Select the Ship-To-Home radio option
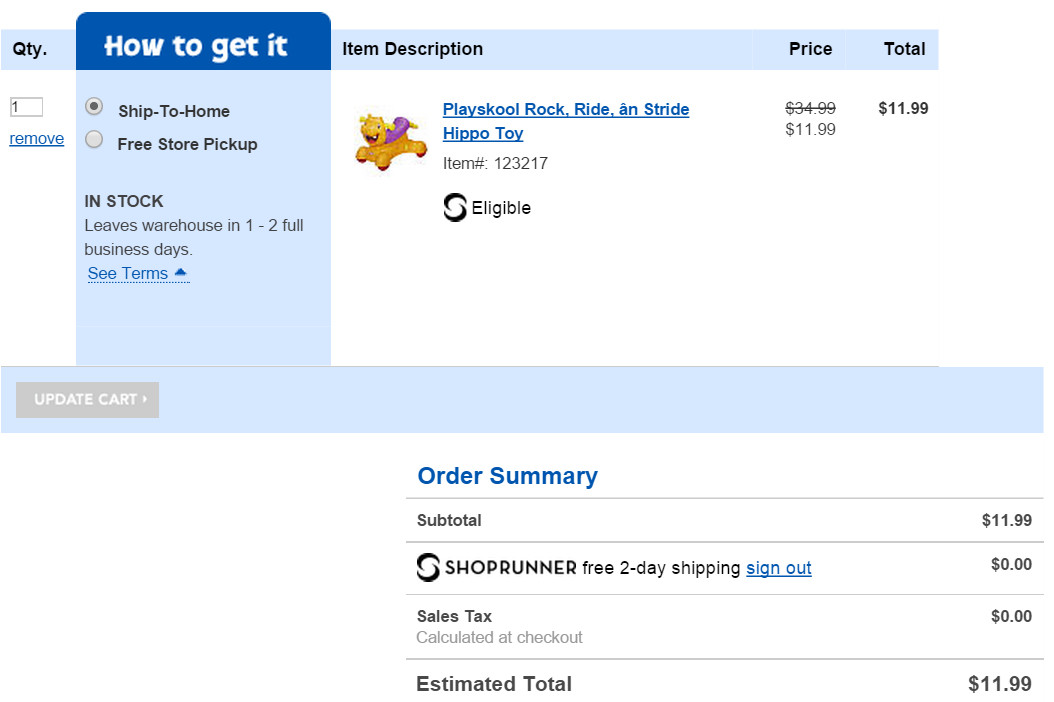The height and width of the screenshot is (702, 1054). (94, 106)
